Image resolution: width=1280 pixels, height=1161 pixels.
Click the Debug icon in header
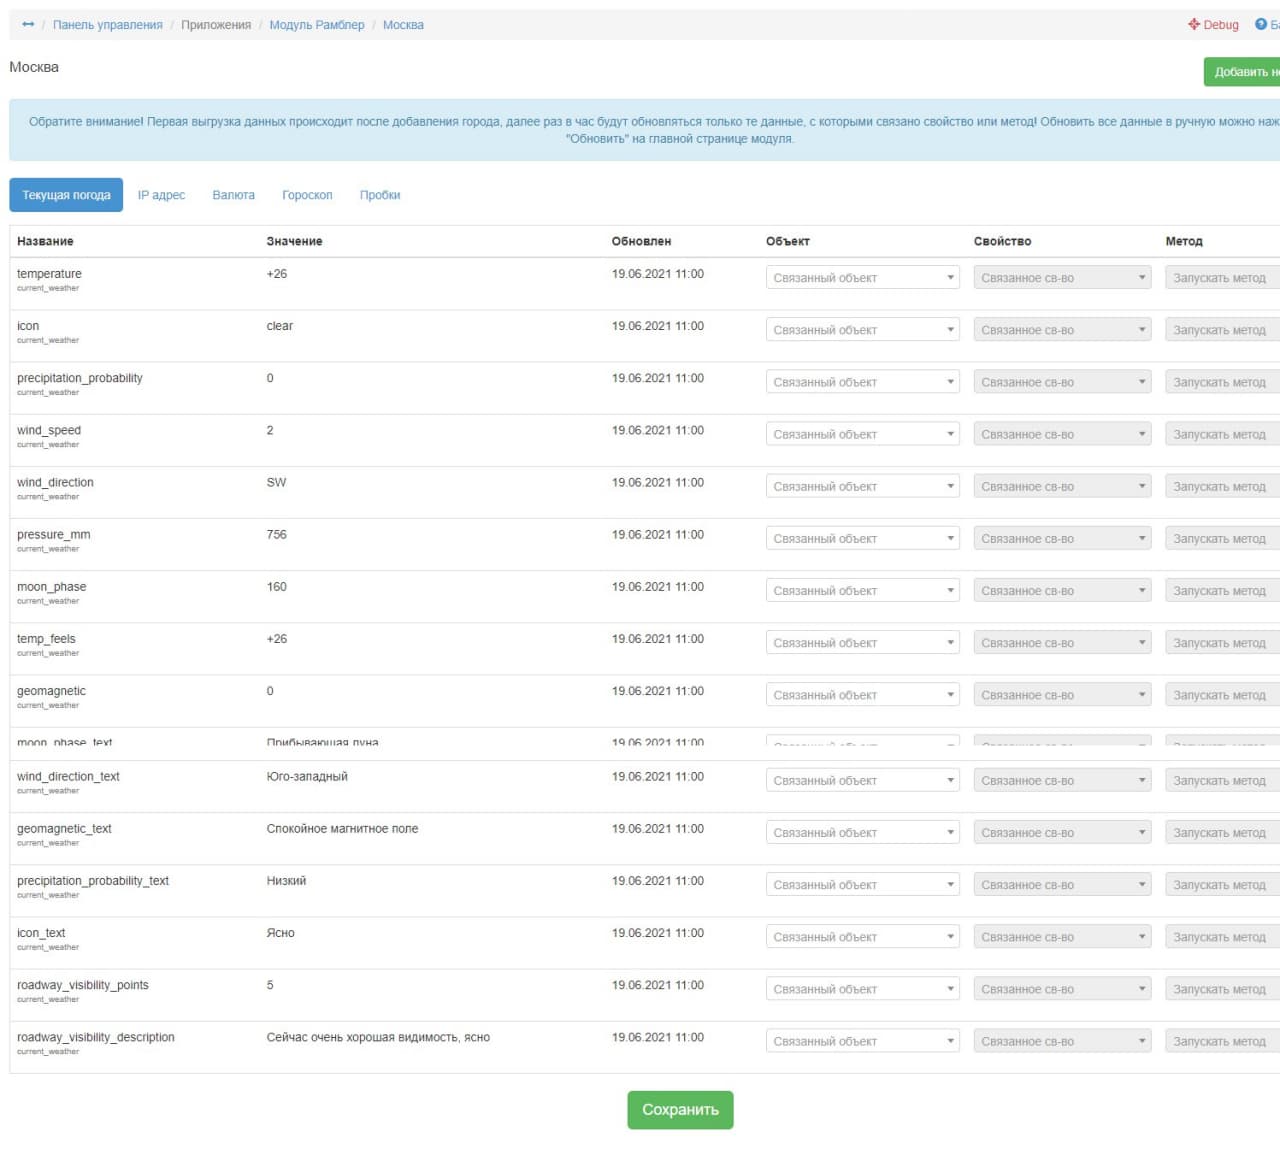click(x=1194, y=25)
